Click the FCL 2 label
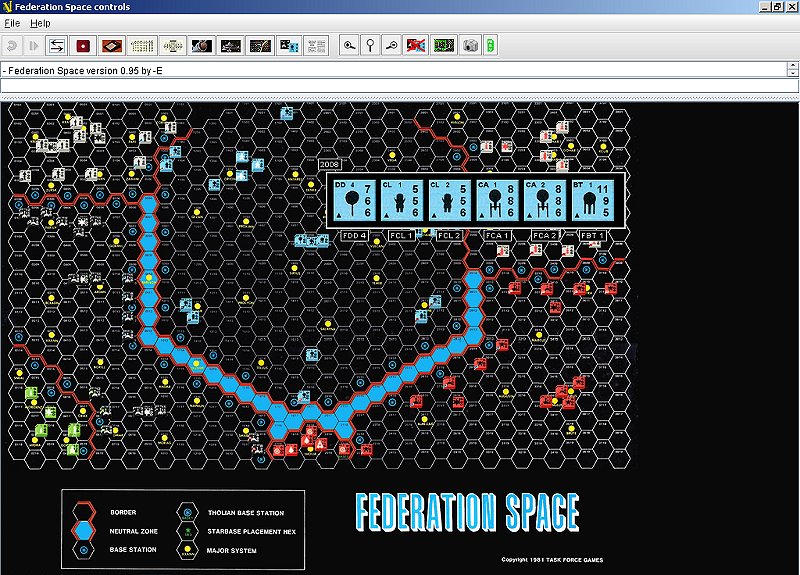The height and width of the screenshot is (575, 800). tap(449, 236)
